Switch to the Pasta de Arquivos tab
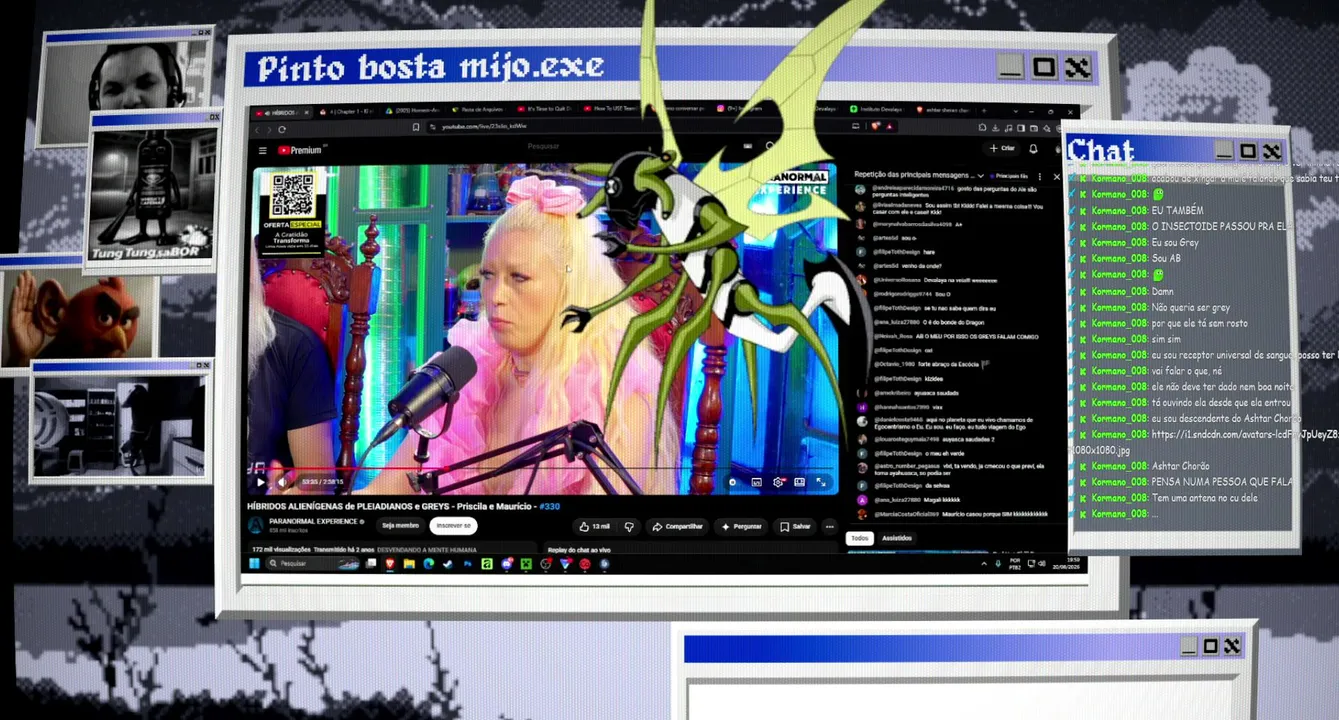This screenshot has height=720, width=1339. (480, 109)
